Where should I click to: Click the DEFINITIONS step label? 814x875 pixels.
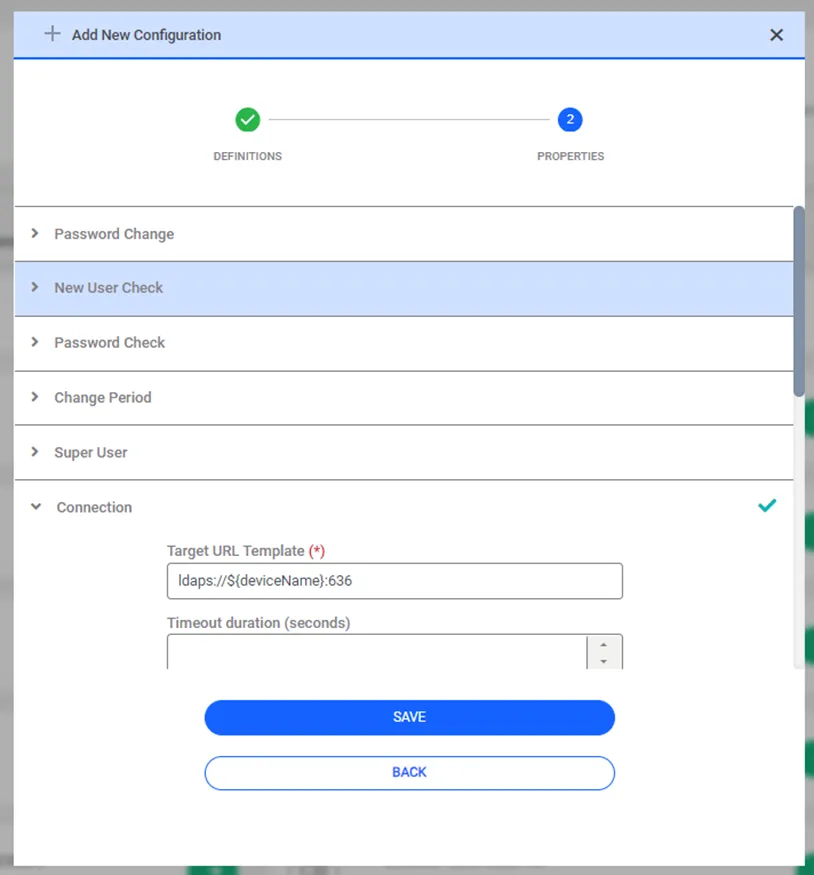point(248,156)
